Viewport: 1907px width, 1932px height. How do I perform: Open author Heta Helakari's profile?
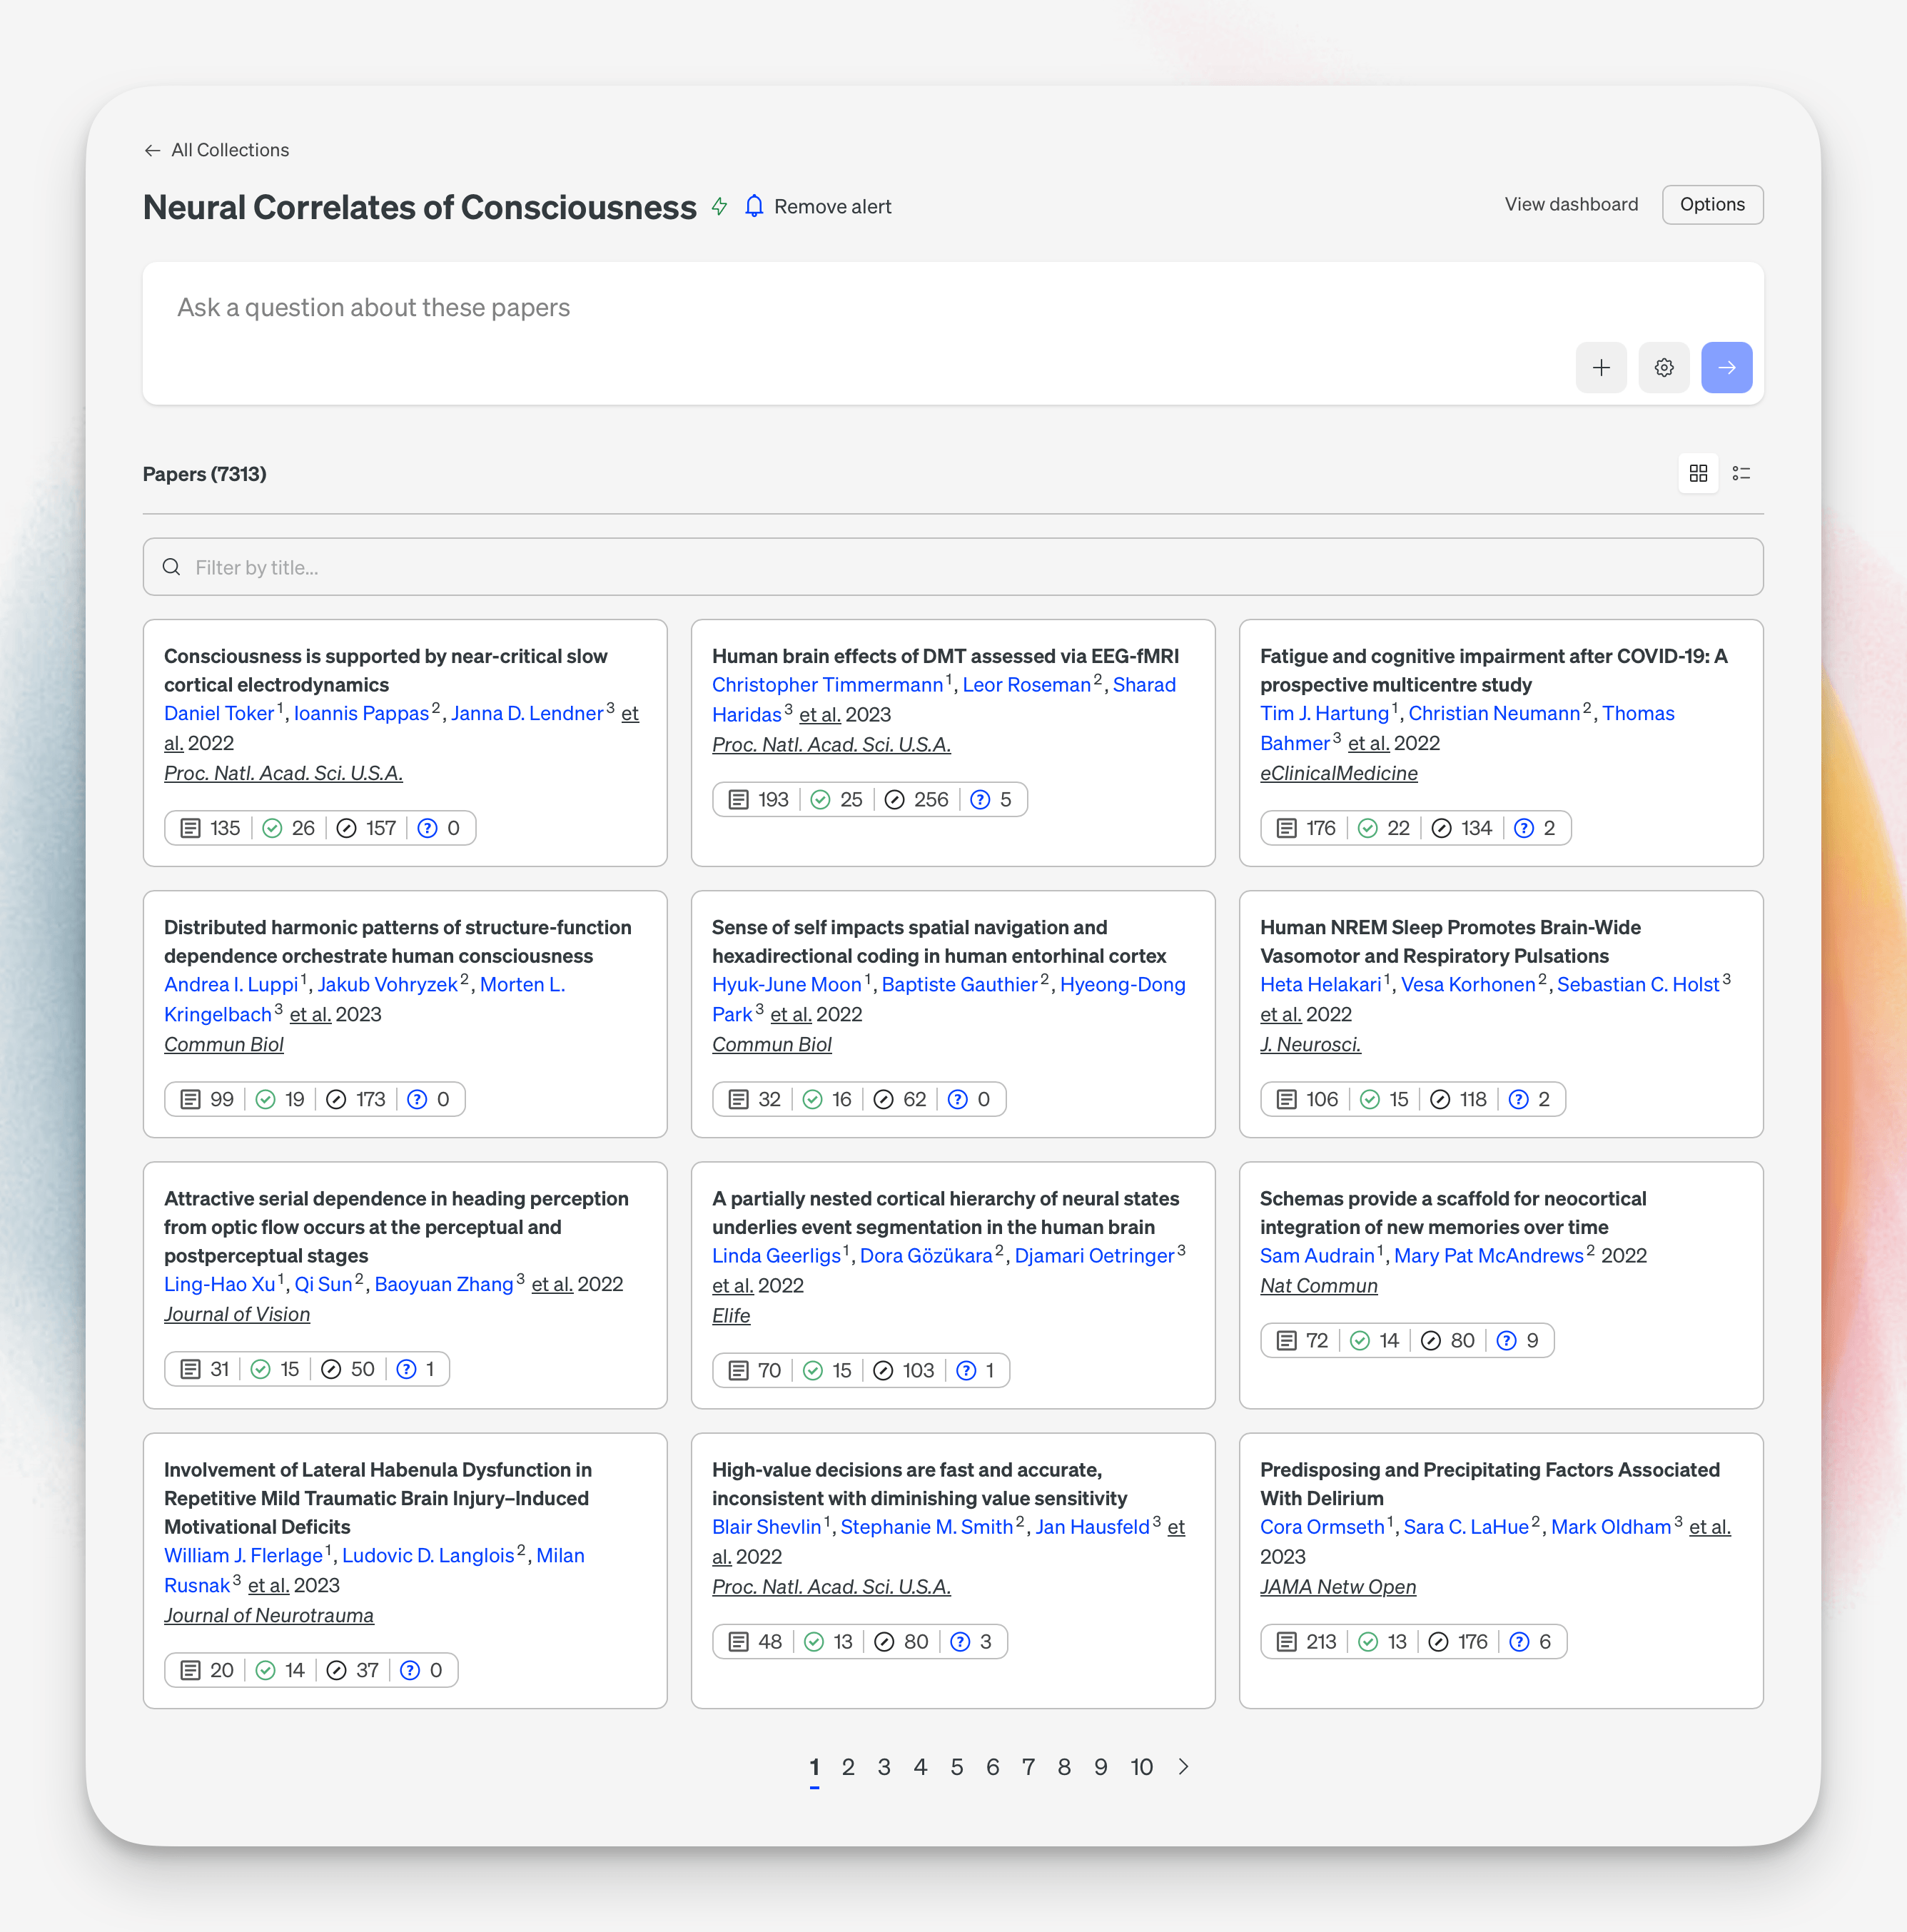(x=1320, y=985)
